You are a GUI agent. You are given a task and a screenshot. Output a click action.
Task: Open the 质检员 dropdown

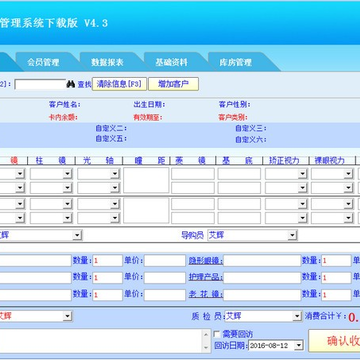(x=297, y=316)
